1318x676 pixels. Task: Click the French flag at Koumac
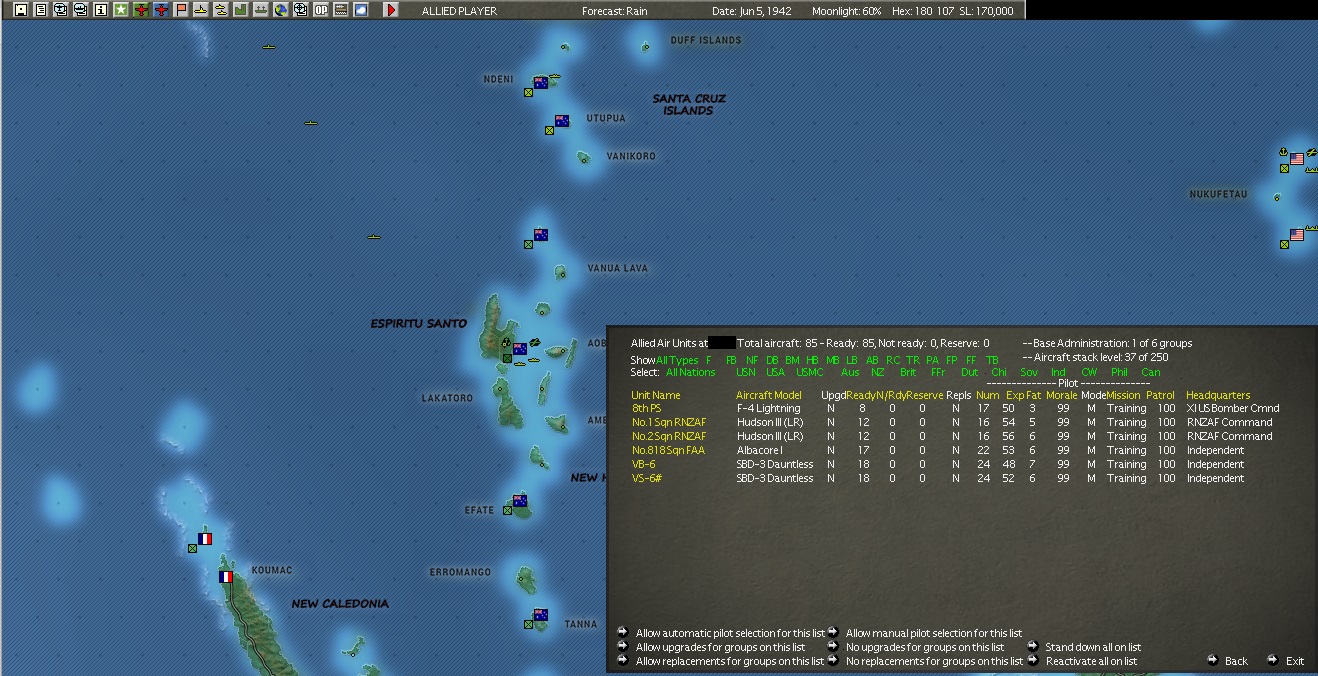[226, 577]
